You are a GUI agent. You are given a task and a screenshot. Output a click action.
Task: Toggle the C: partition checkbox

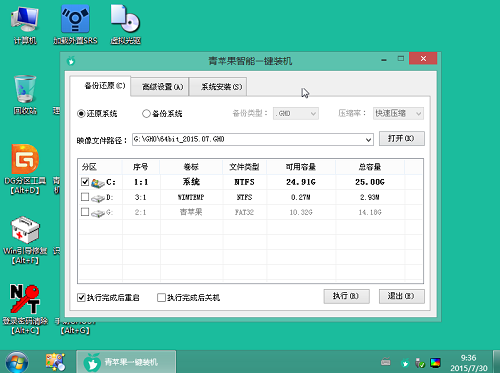[x=85, y=182]
